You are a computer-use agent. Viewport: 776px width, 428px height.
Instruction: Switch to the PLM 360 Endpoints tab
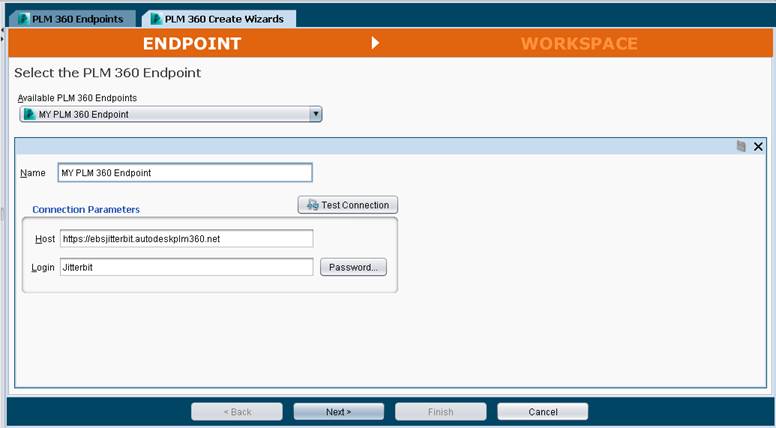[x=72, y=19]
